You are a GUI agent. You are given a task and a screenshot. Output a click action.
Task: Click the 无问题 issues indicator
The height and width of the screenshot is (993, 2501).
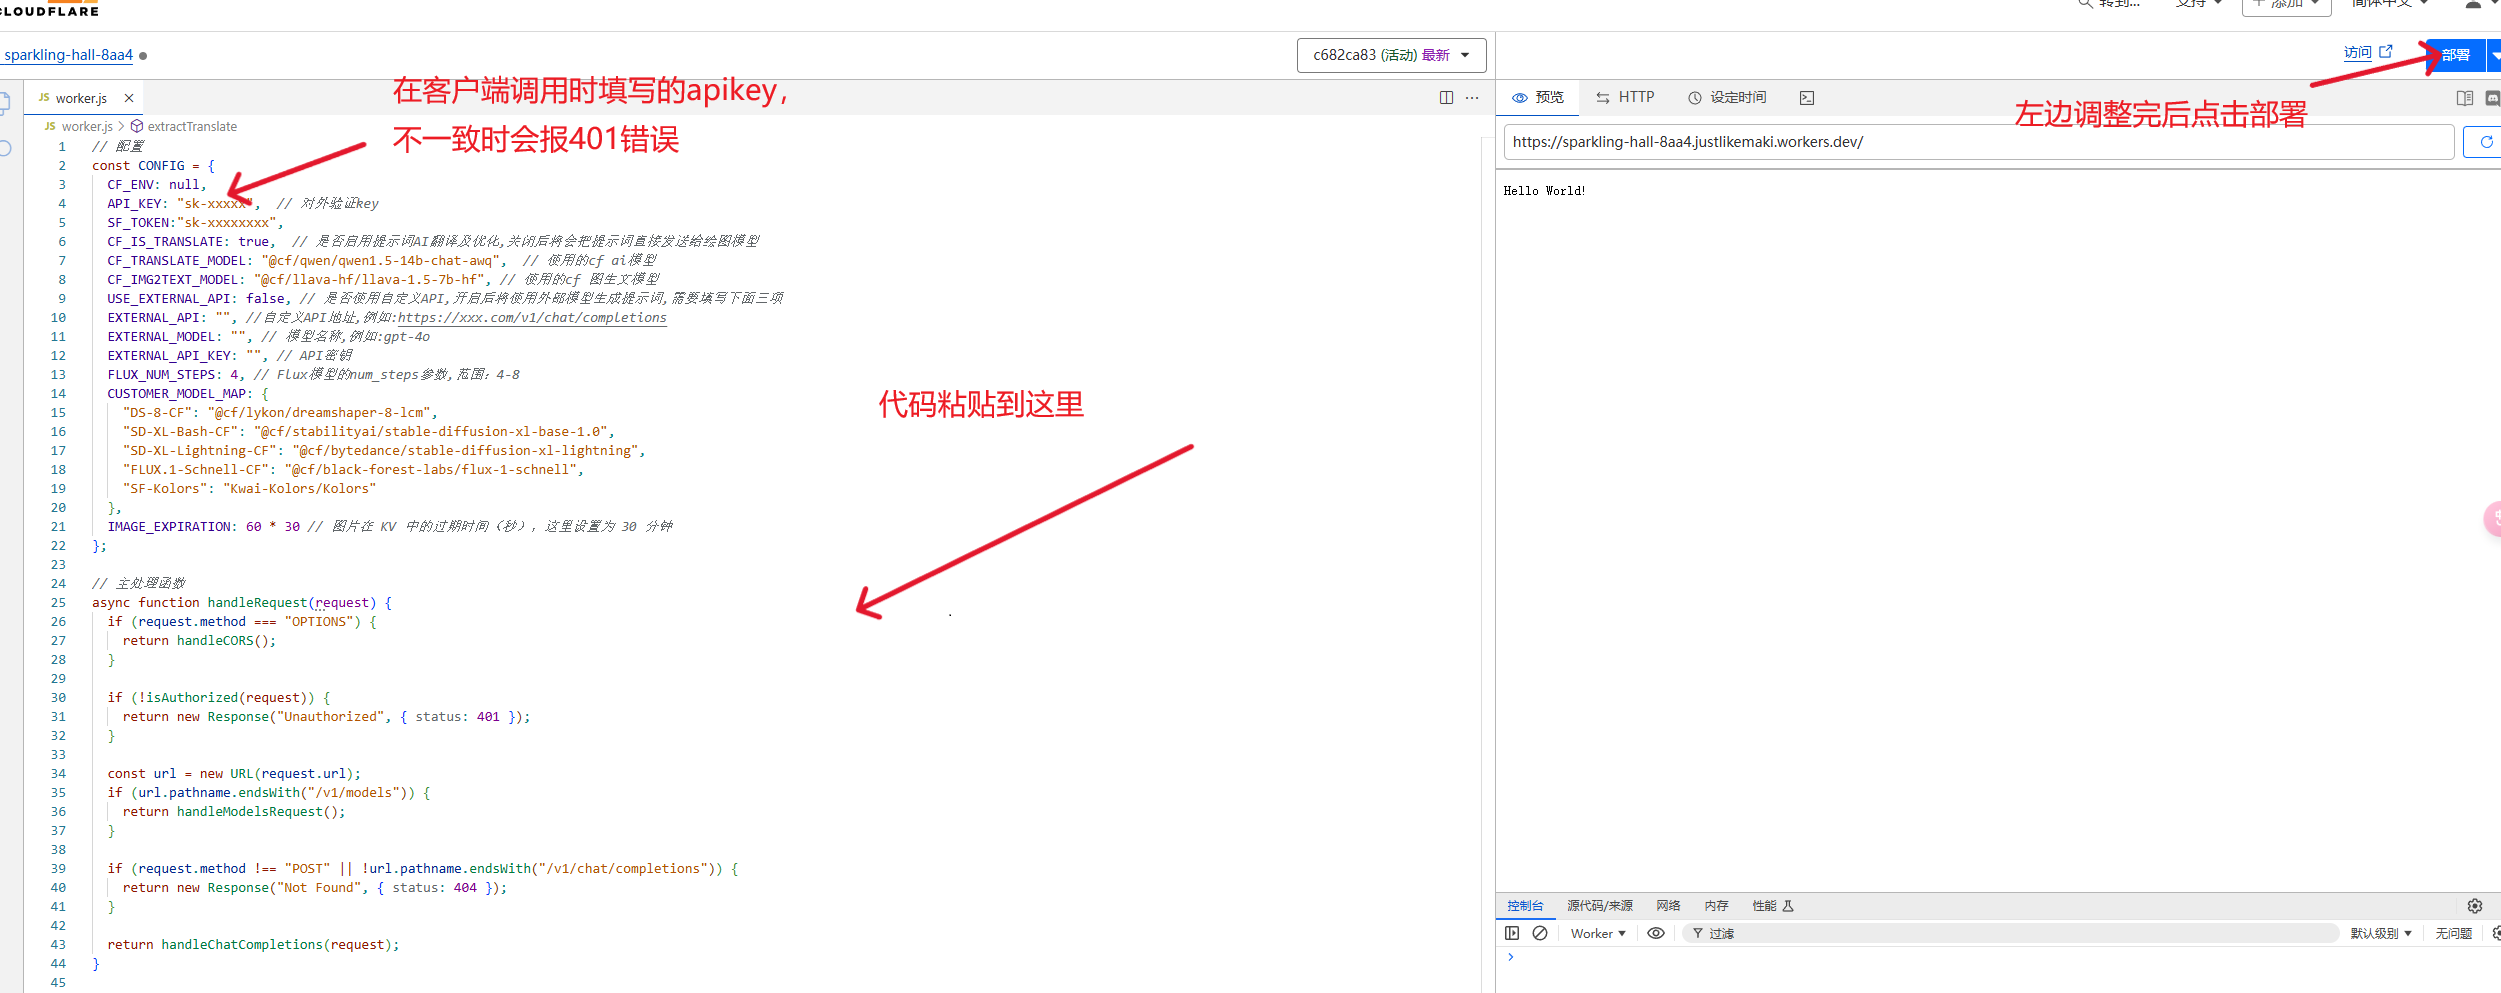[x=2453, y=933]
